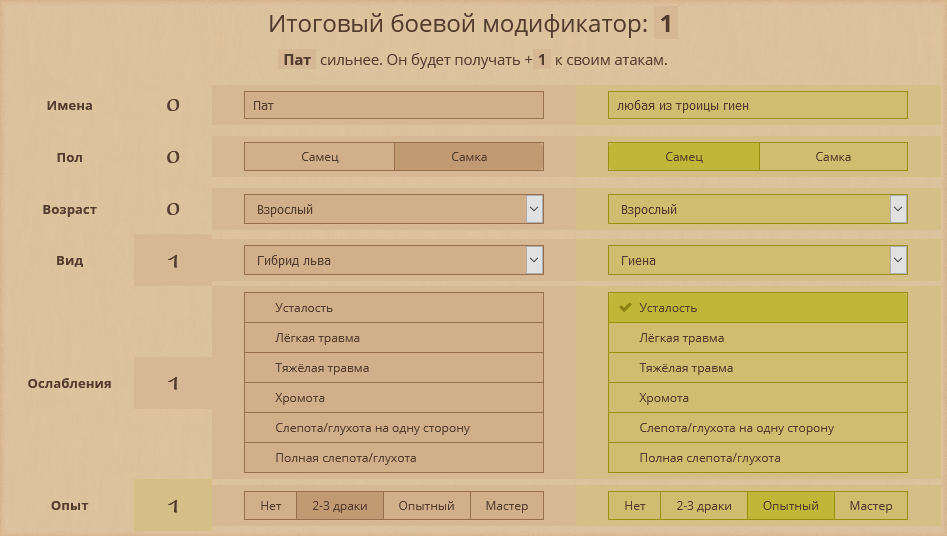Open the left Вид dropdown showing Гибрид льва

[394, 260]
